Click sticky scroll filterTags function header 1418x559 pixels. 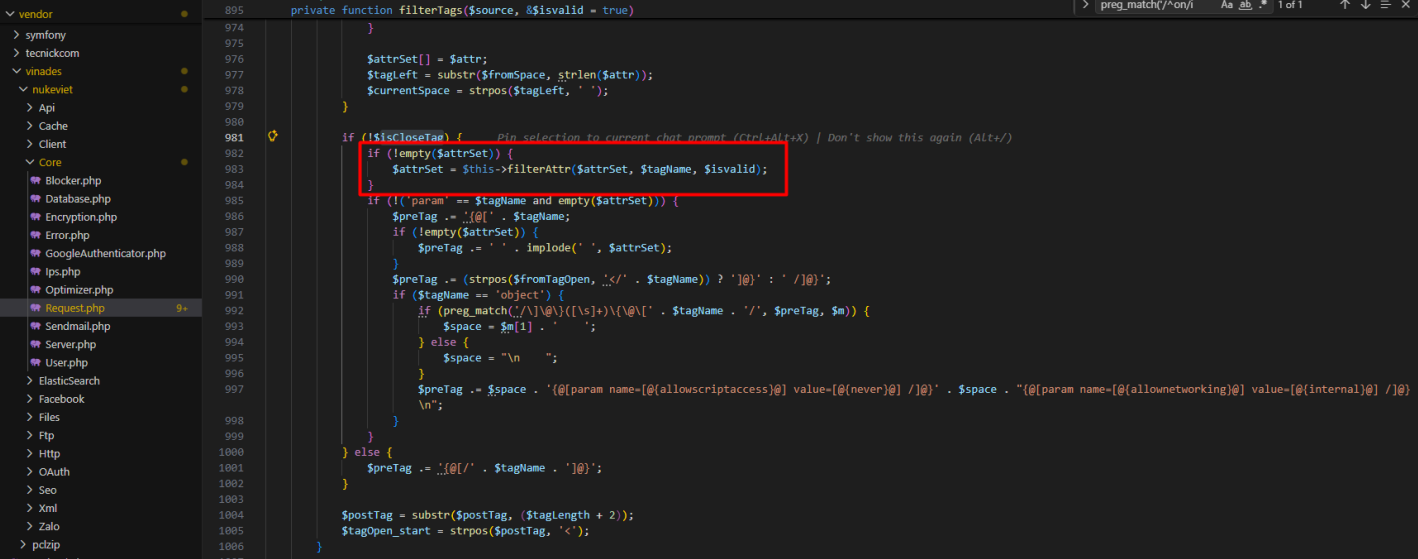click(462, 10)
